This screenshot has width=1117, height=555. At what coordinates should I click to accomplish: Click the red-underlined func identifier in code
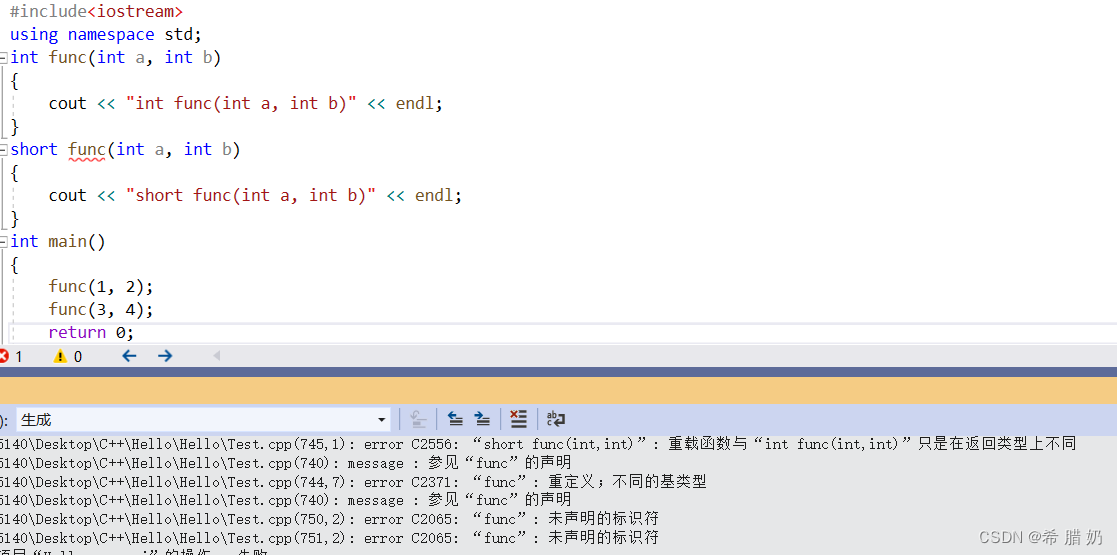86,150
